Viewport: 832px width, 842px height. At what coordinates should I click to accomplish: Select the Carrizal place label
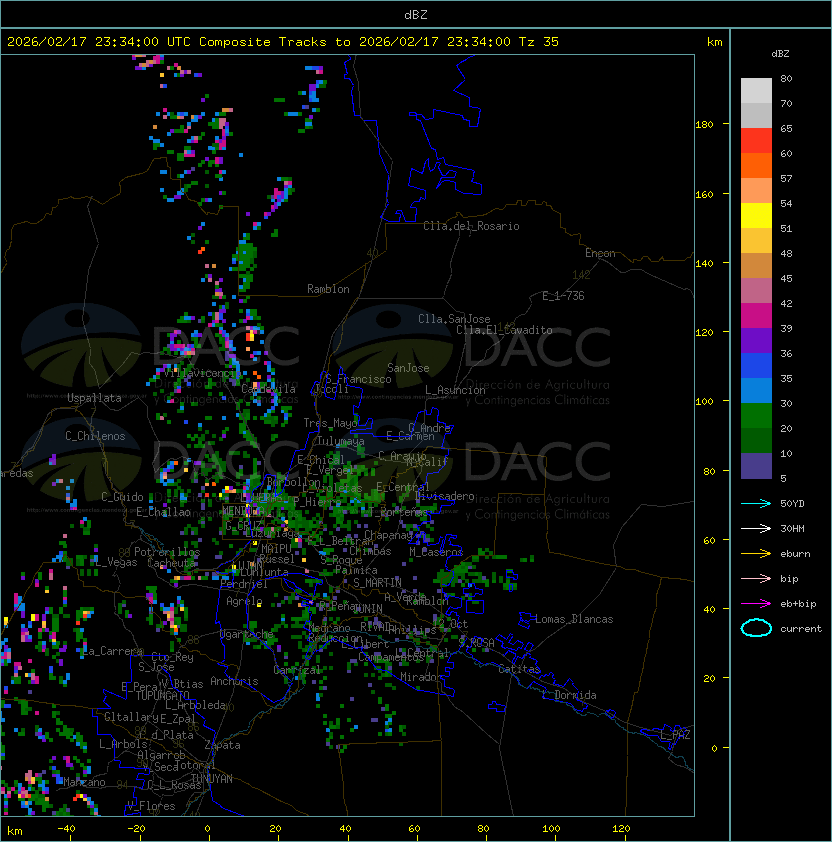point(297,670)
